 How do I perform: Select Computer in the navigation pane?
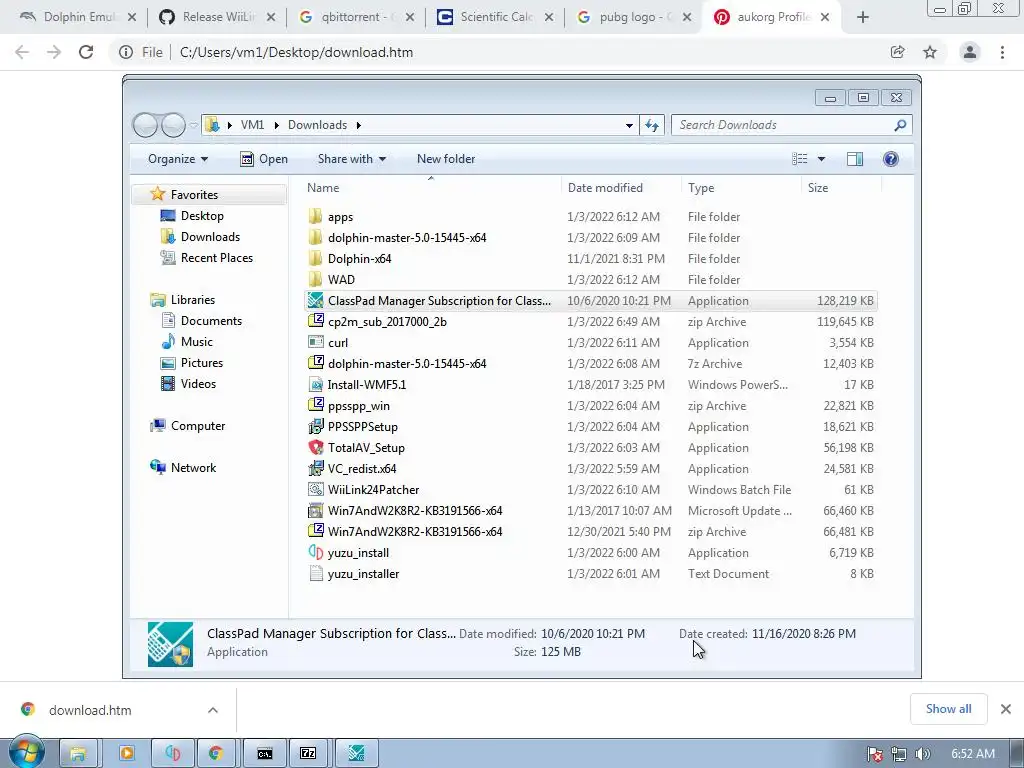[x=197, y=426]
